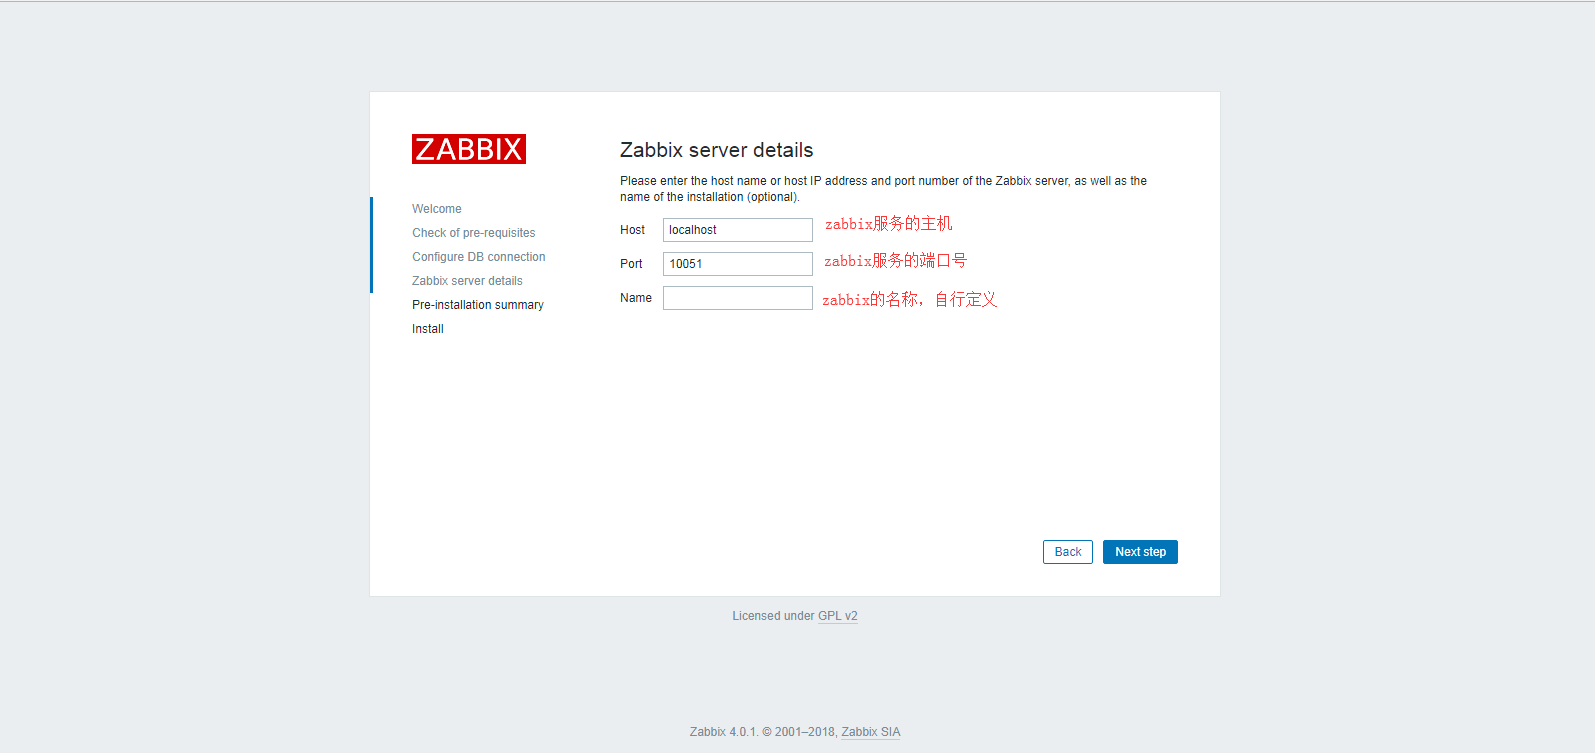The width and height of the screenshot is (1595, 753).
Task: Open the GPL v2 license link
Action: click(x=838, y=616)
